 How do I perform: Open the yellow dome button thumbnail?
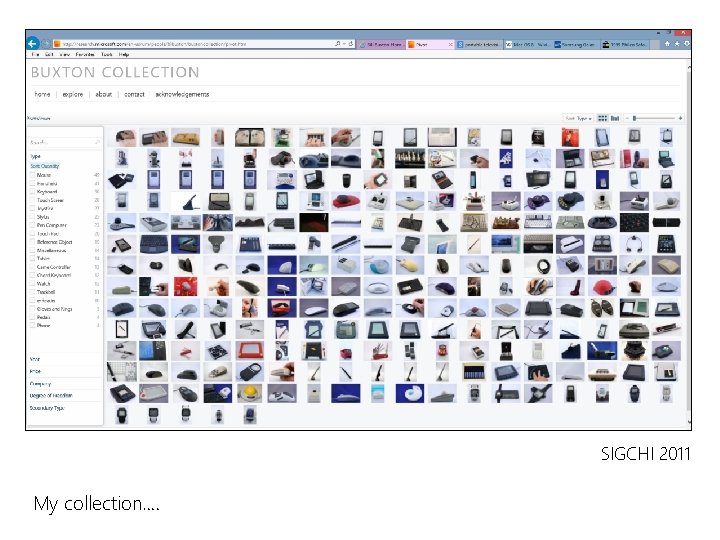pyautogui.click(x=250, y=394)
